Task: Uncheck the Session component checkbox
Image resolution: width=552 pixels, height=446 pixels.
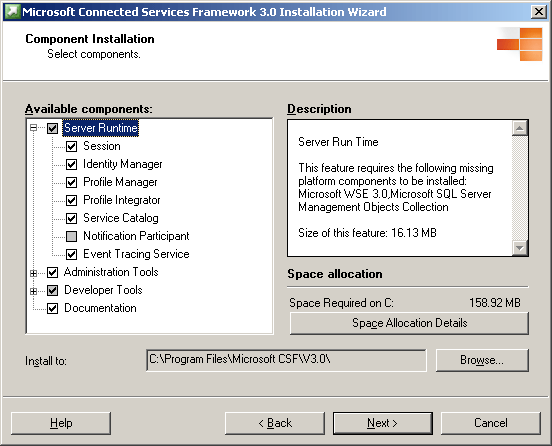Action: 71,146
